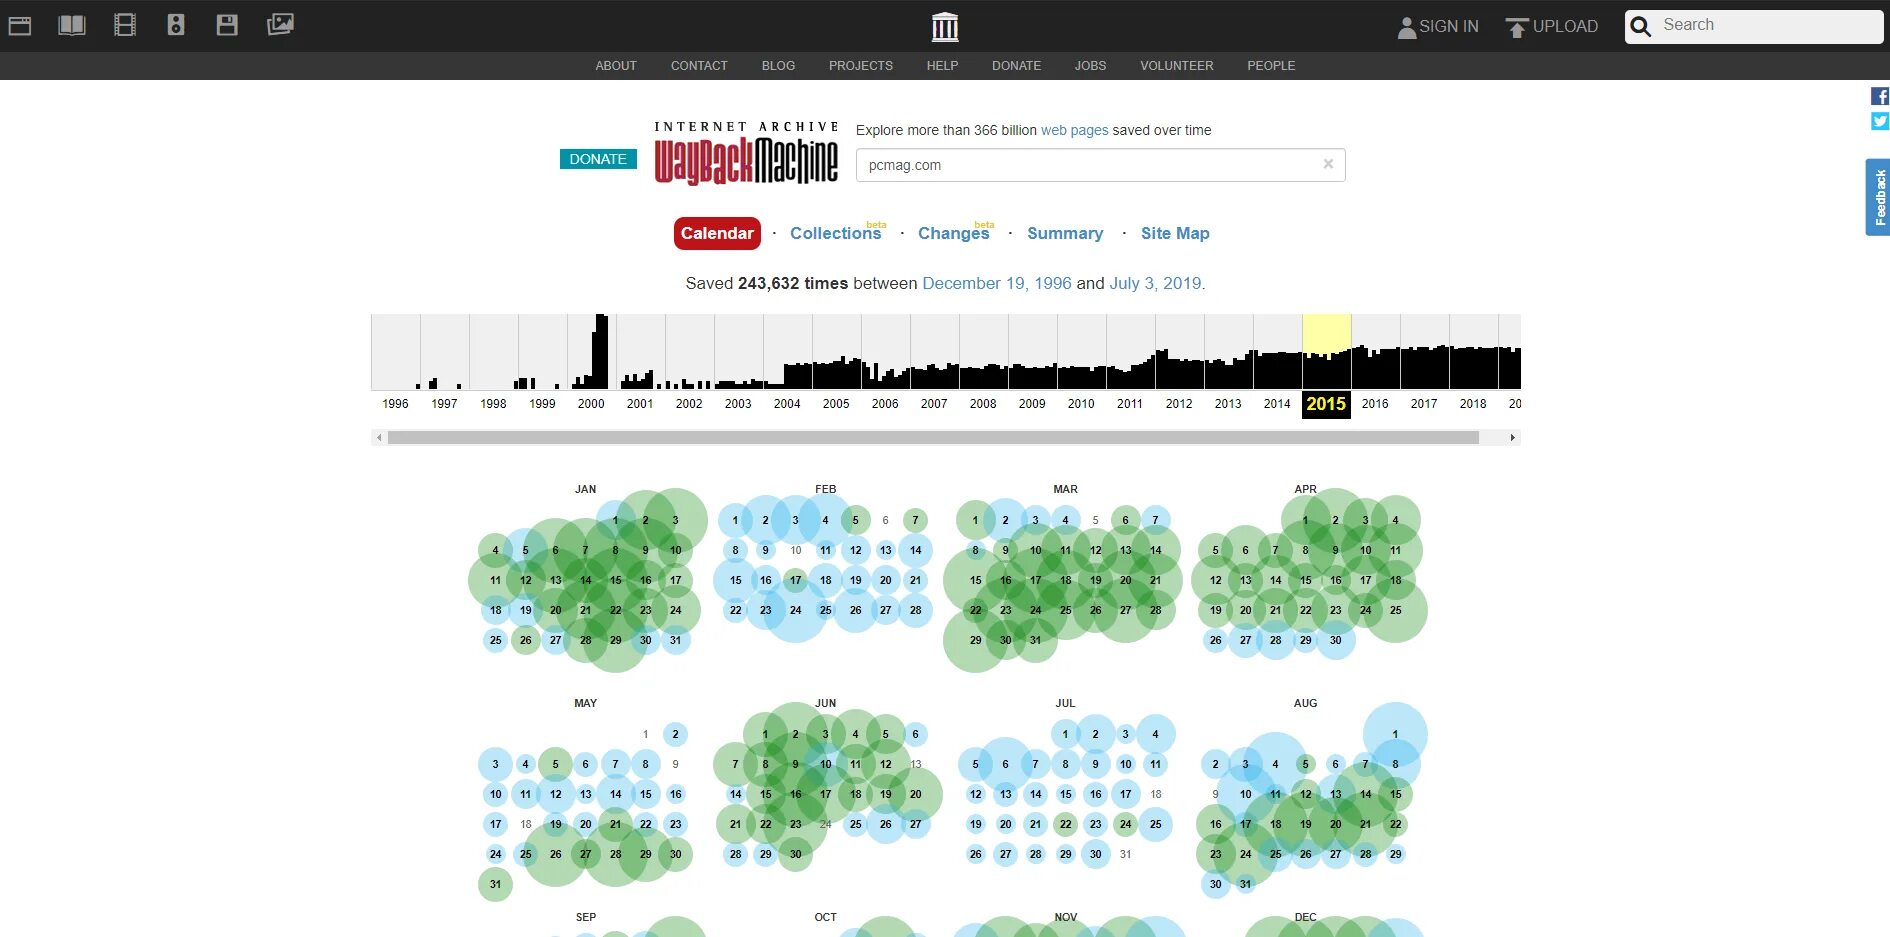
Task: Open the About menu item
Action: click(616, 66)
